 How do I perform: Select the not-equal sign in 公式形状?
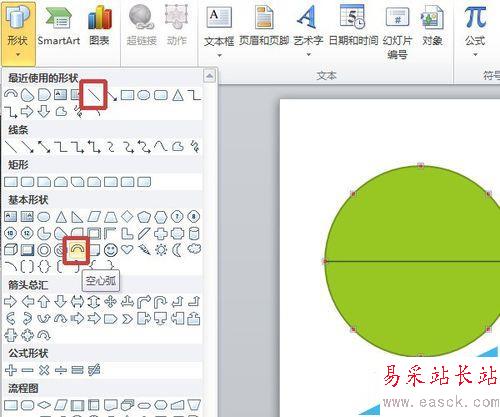coord(94,370)
